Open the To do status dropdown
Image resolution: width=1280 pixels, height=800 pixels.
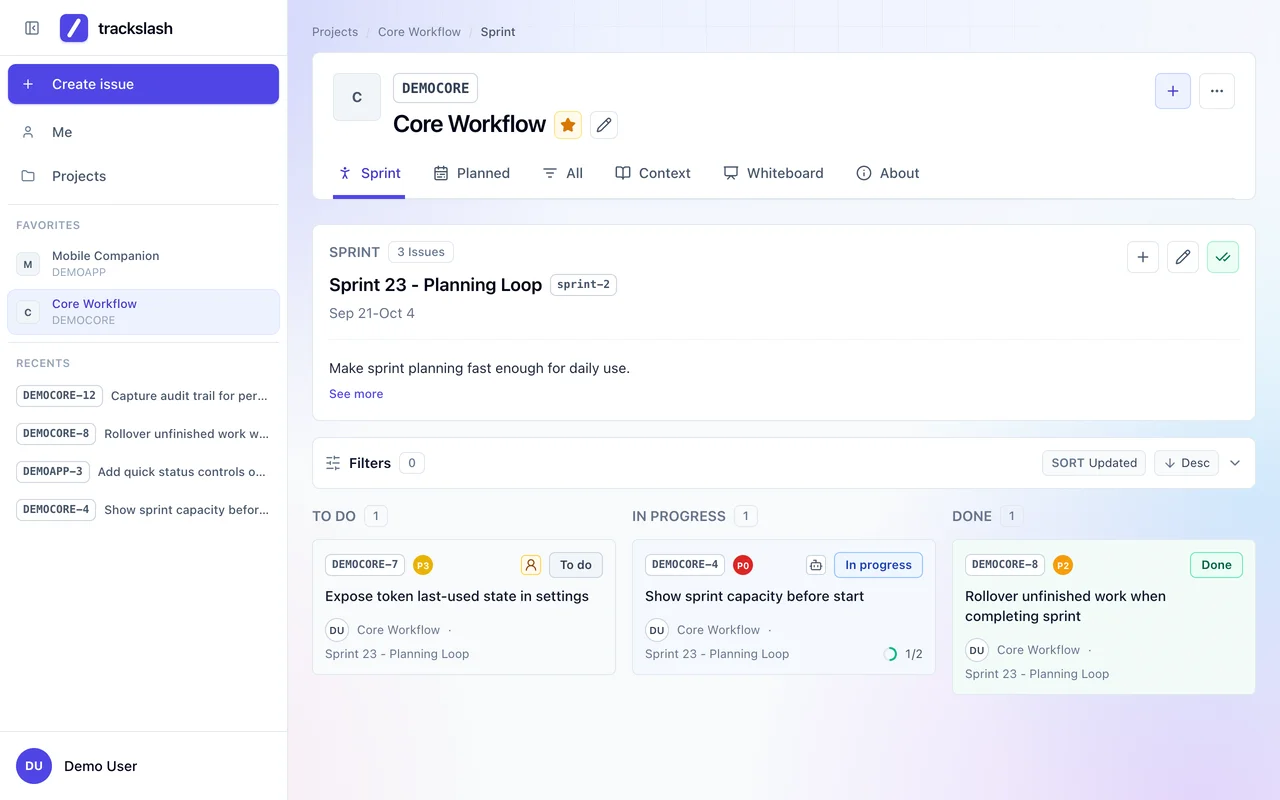[x=576, y=565]
